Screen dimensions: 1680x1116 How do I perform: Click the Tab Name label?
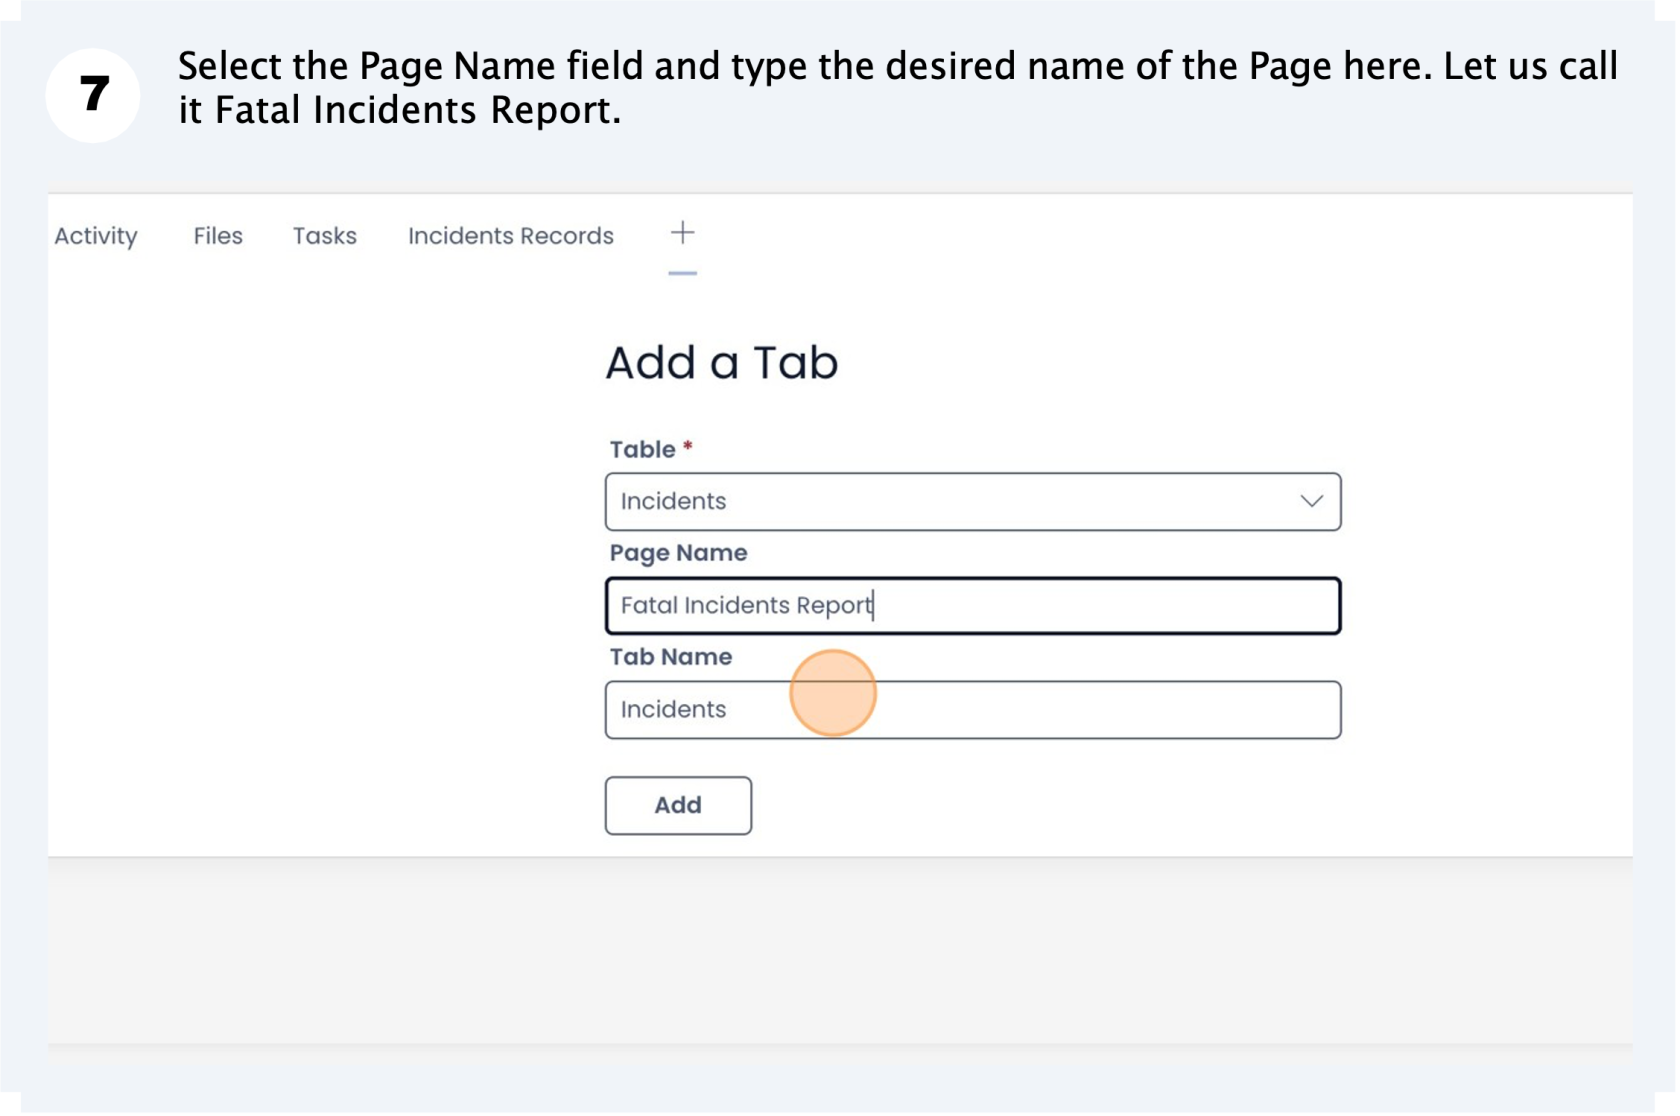tap(671, 657)
